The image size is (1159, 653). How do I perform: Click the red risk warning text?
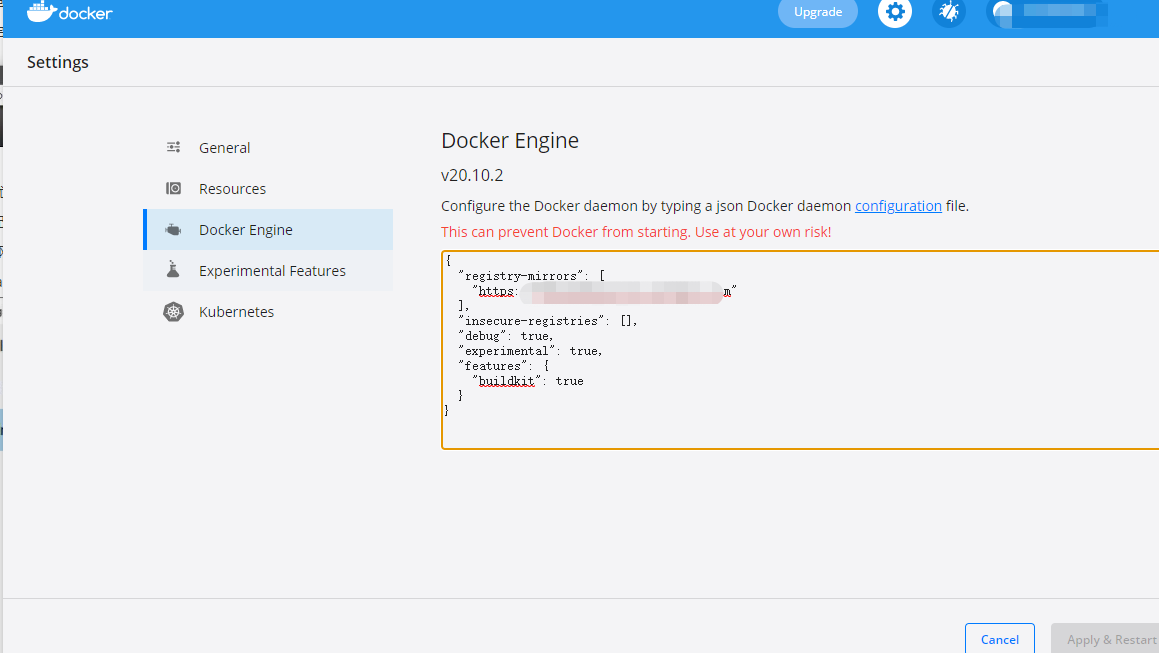636,231
